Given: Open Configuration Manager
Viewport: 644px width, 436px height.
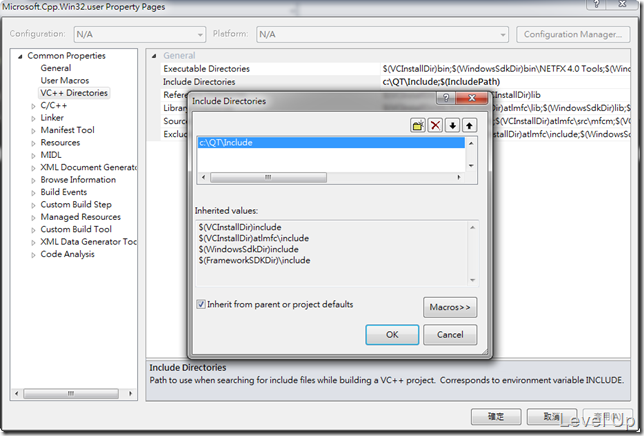Looking at the screenshot, I should click(573, 34).
